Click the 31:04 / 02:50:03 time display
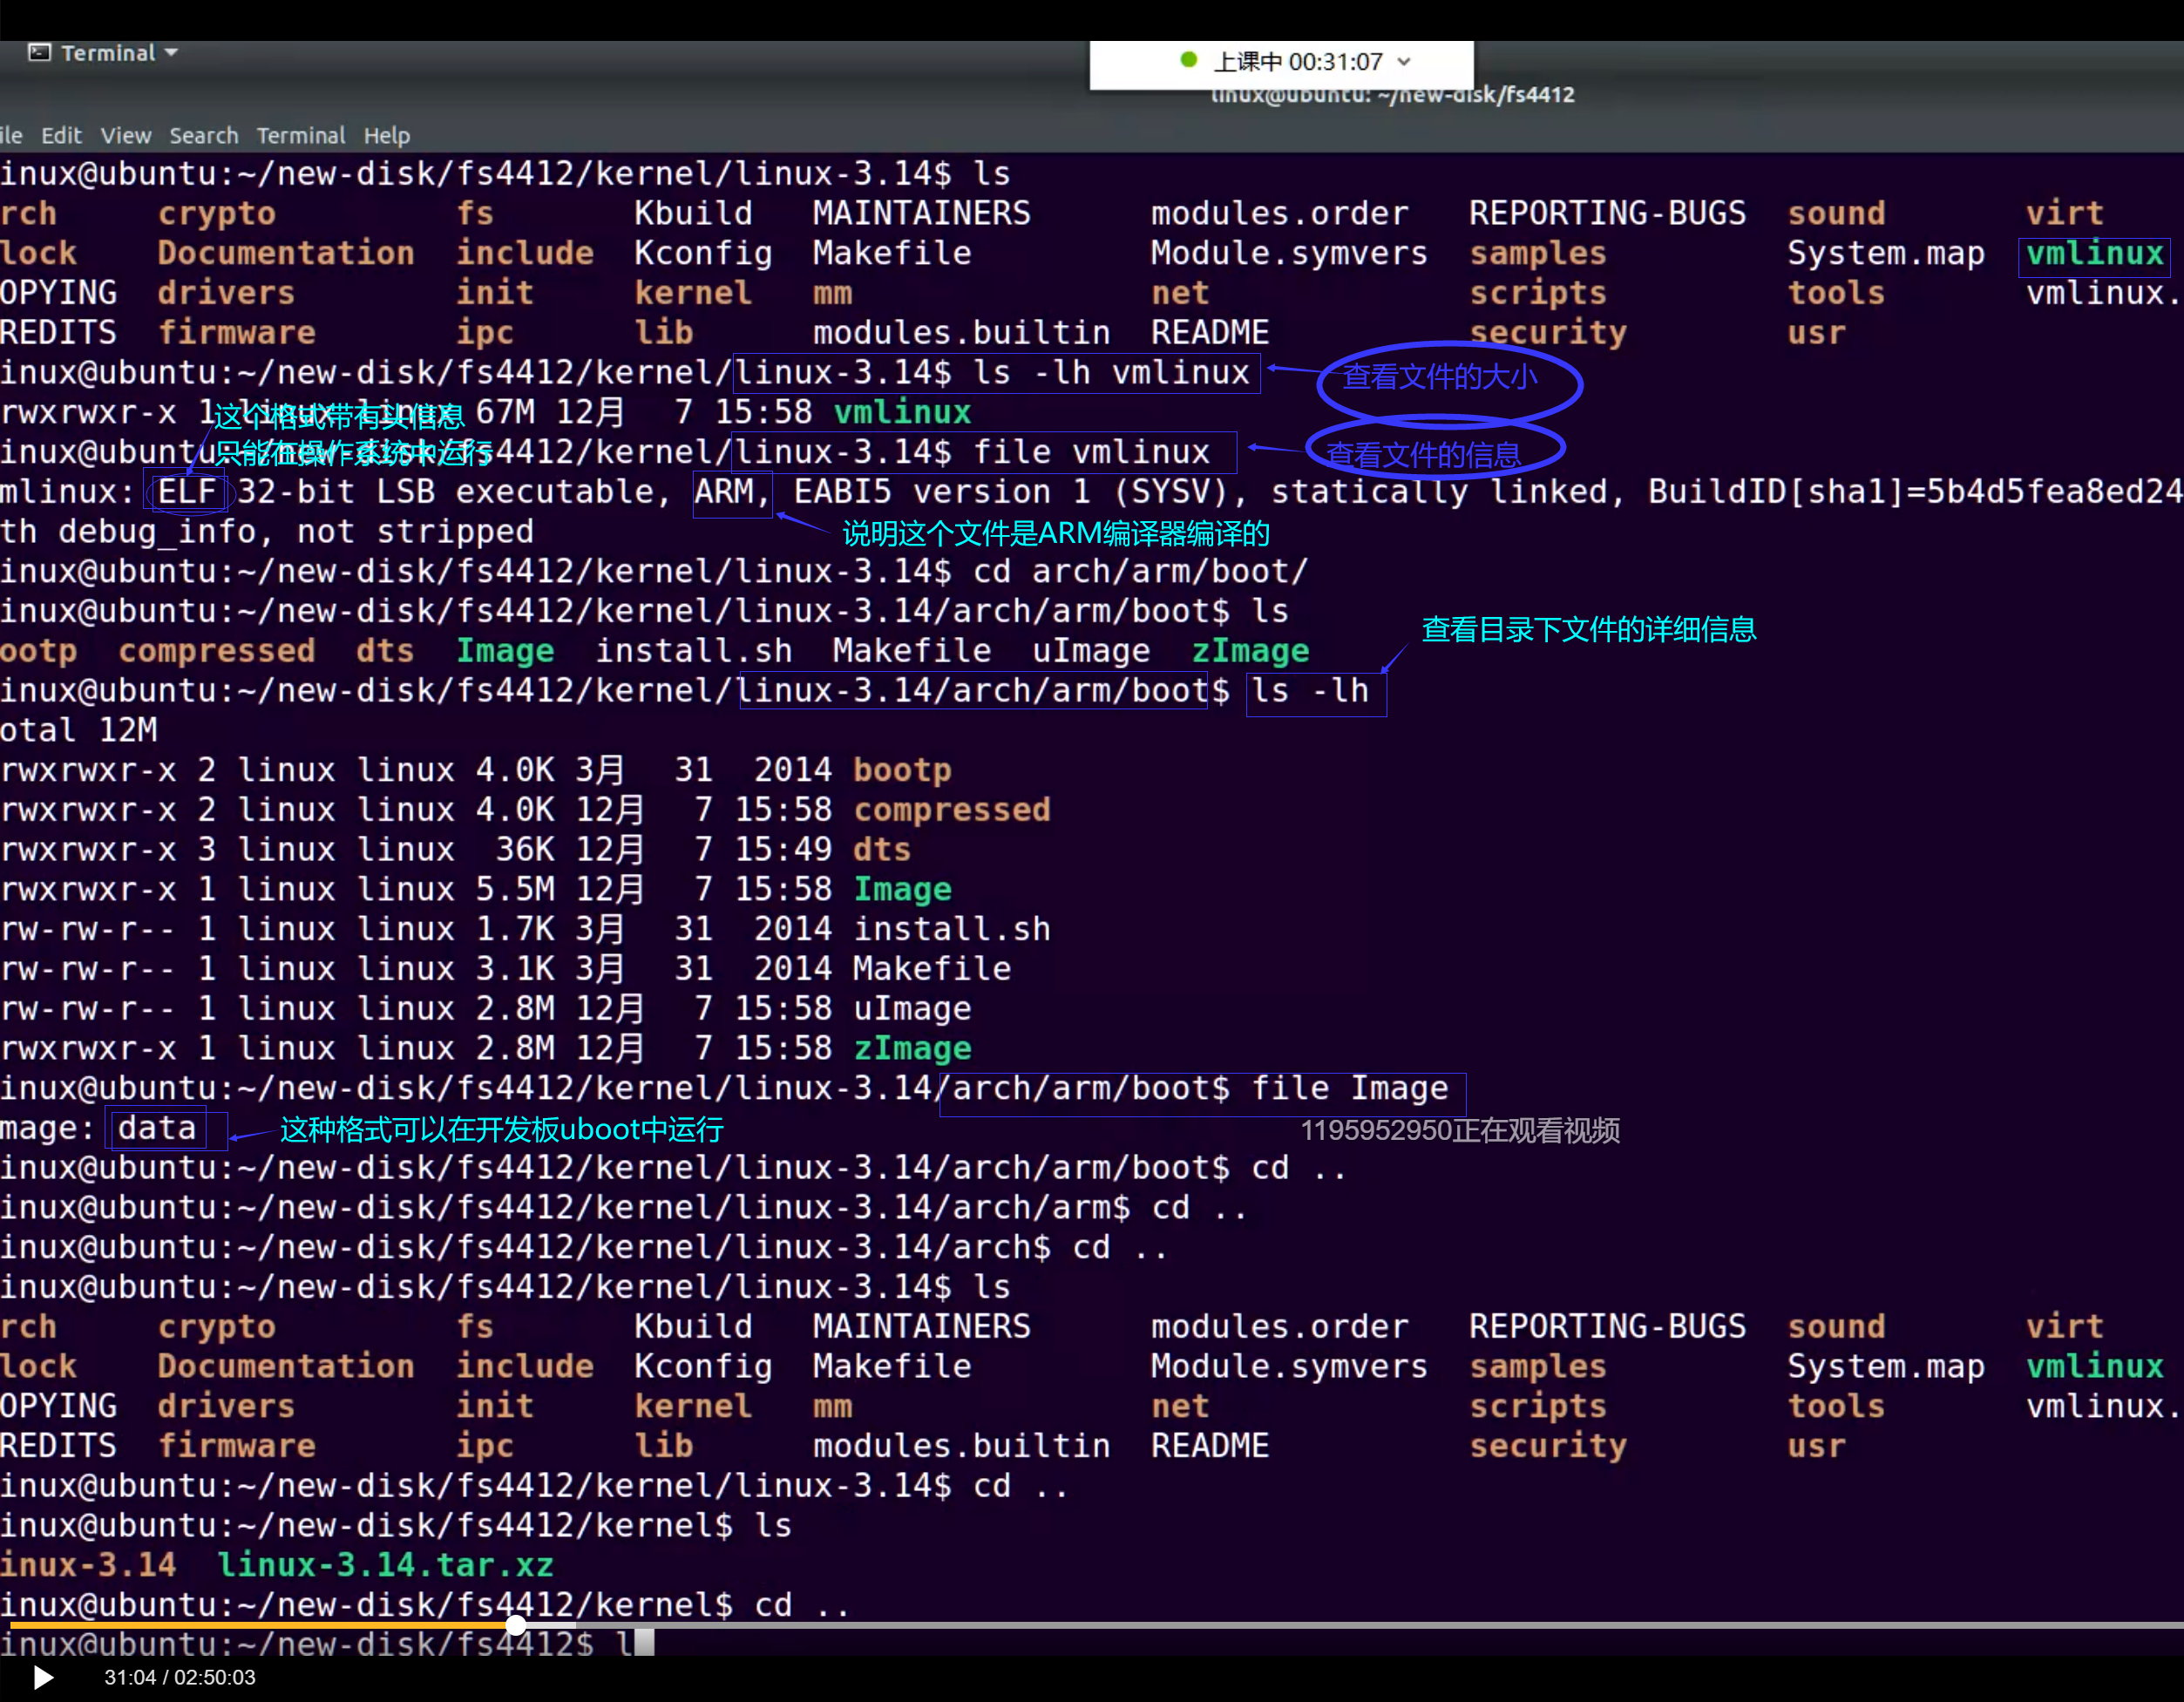This screenshot has width=2184, height=1702. tap(180, 1677)
